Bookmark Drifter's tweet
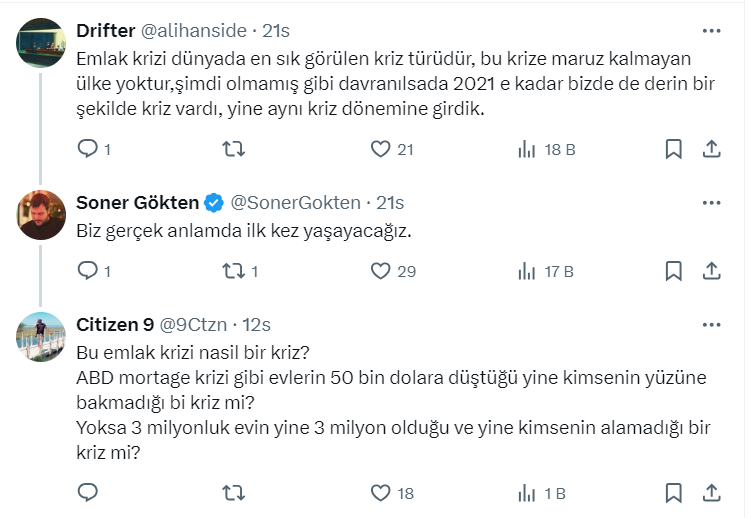This screenshot has height=518, width=755. [x=674, y=149]
